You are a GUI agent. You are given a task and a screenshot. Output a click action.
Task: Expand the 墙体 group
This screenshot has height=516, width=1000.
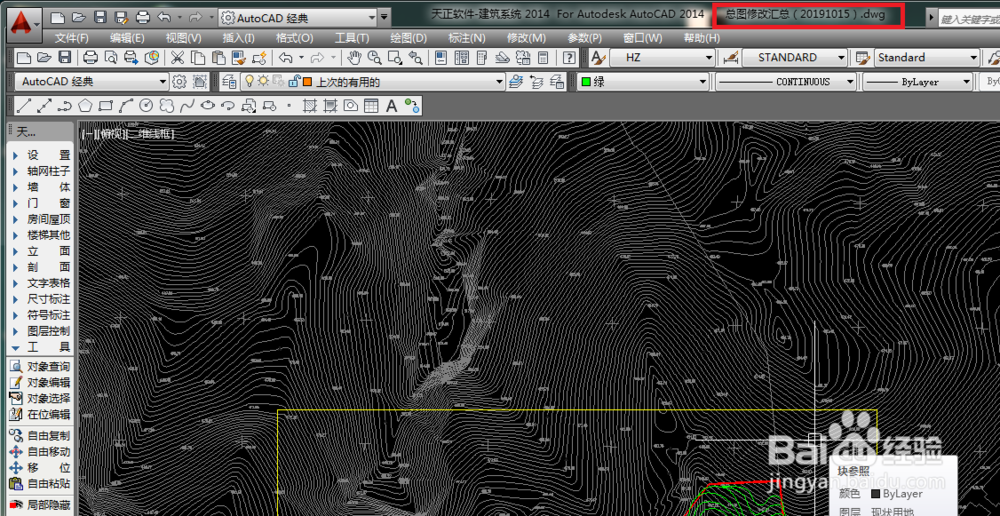coord(41,188)
